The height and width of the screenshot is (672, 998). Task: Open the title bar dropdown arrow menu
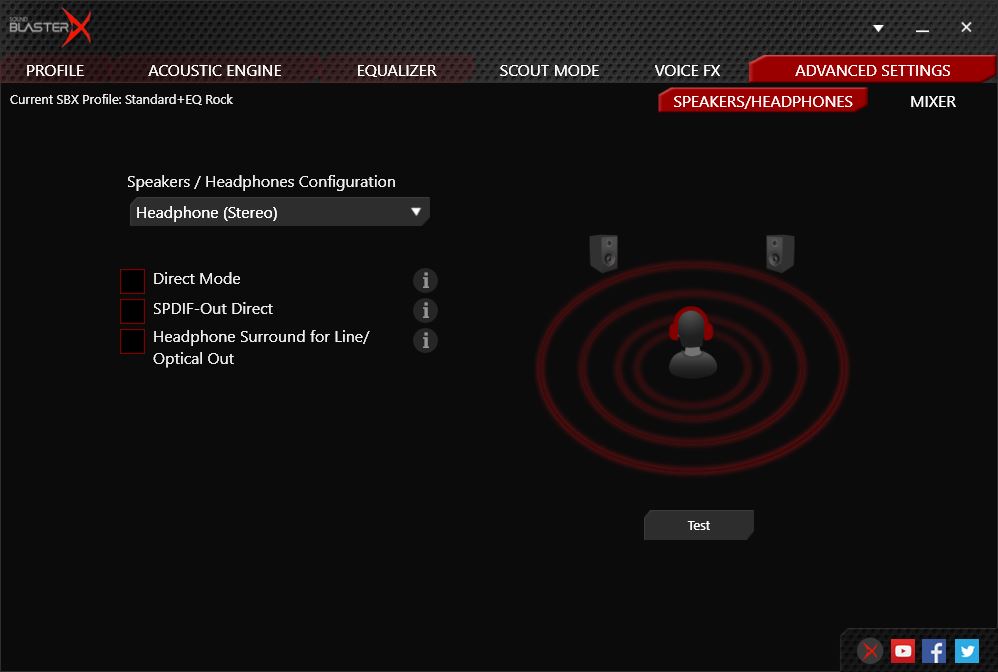[878, 28]
